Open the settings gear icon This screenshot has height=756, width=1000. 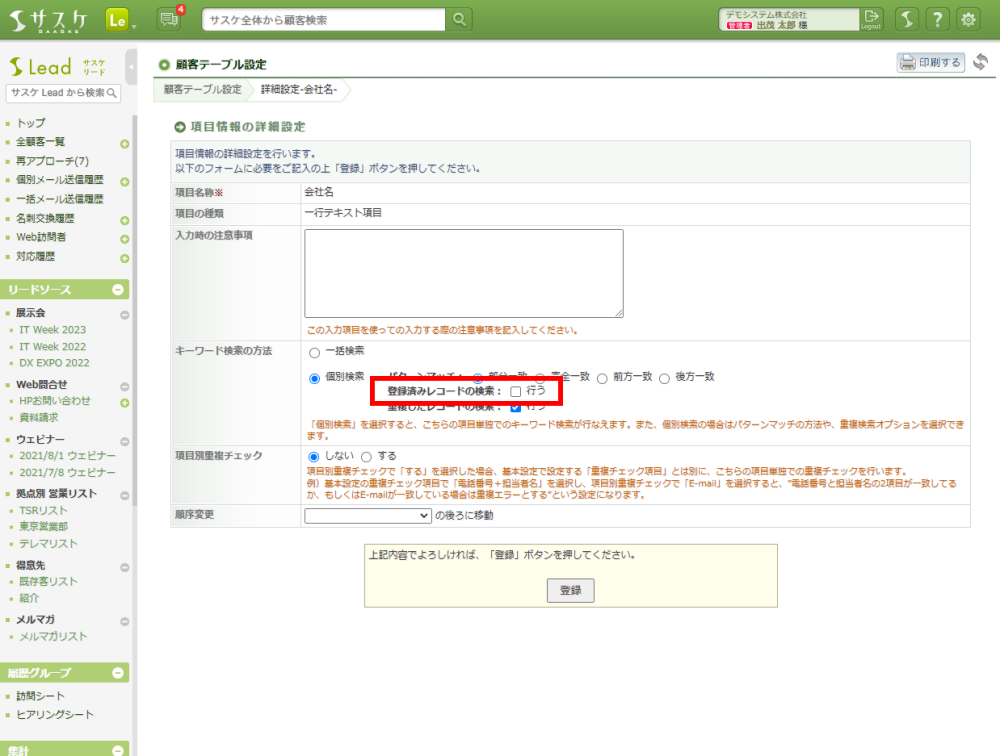coord(968,19)
